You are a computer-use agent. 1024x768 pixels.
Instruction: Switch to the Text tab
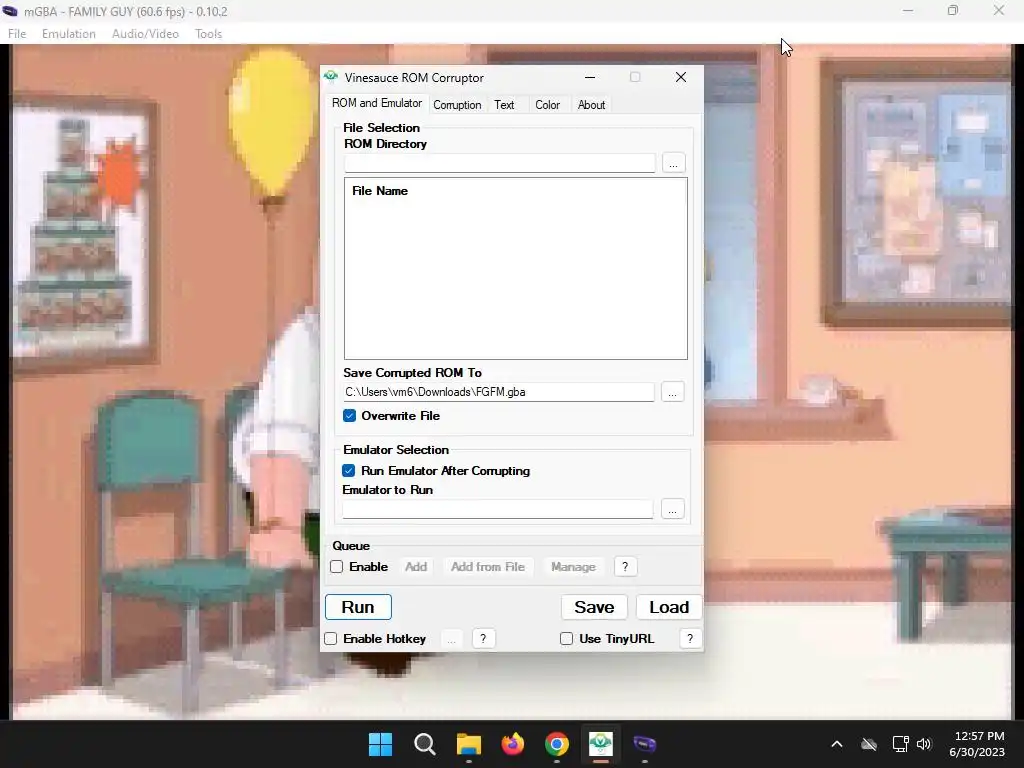pos(504,104)
